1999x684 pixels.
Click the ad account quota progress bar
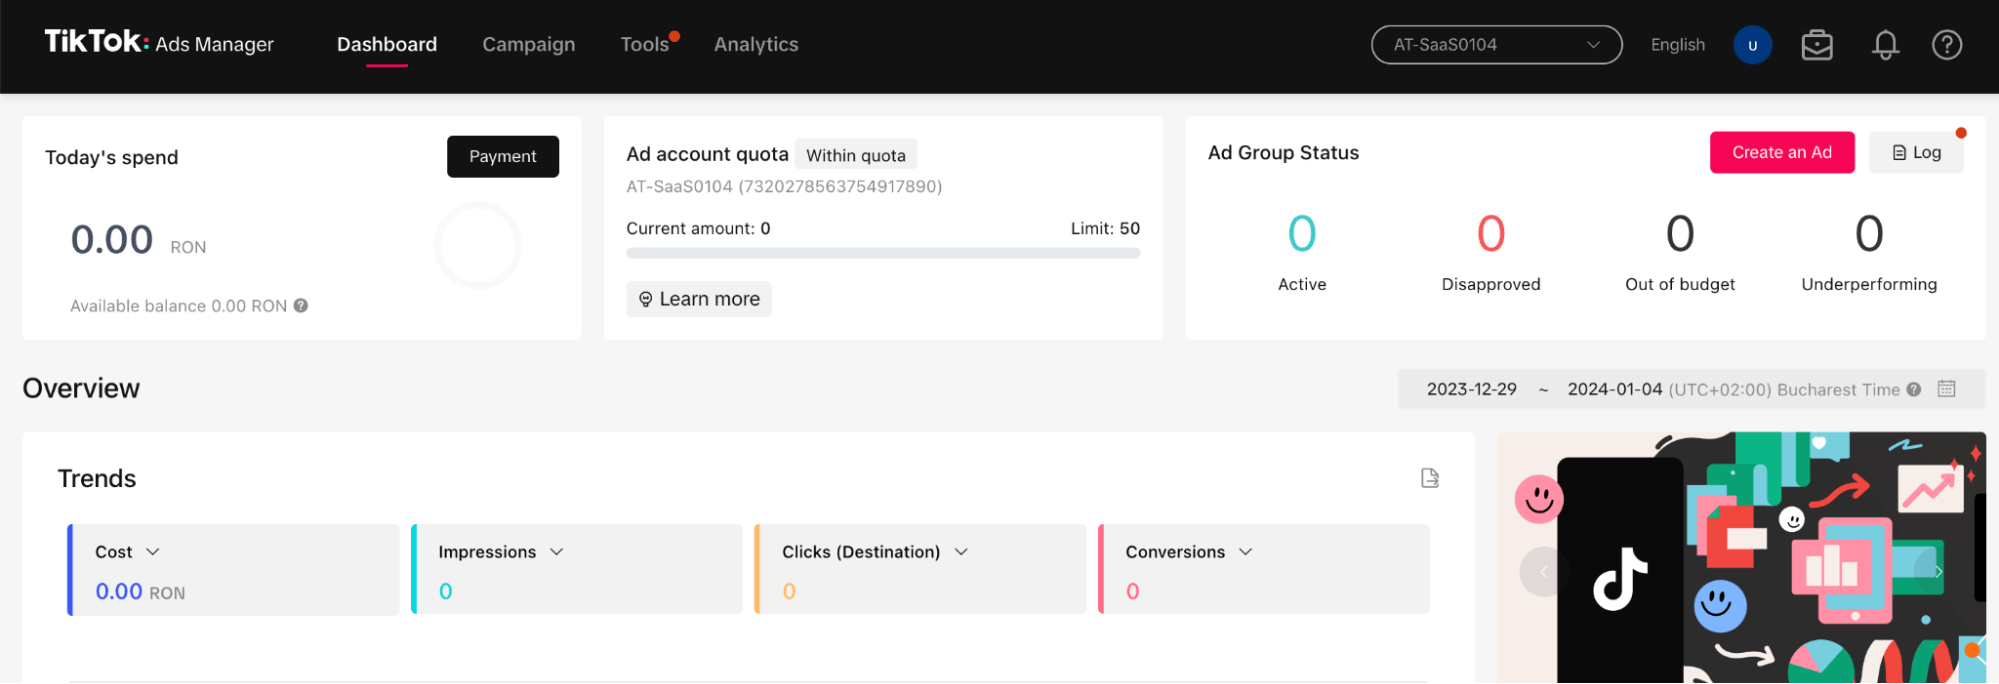(x=883, y=254)
